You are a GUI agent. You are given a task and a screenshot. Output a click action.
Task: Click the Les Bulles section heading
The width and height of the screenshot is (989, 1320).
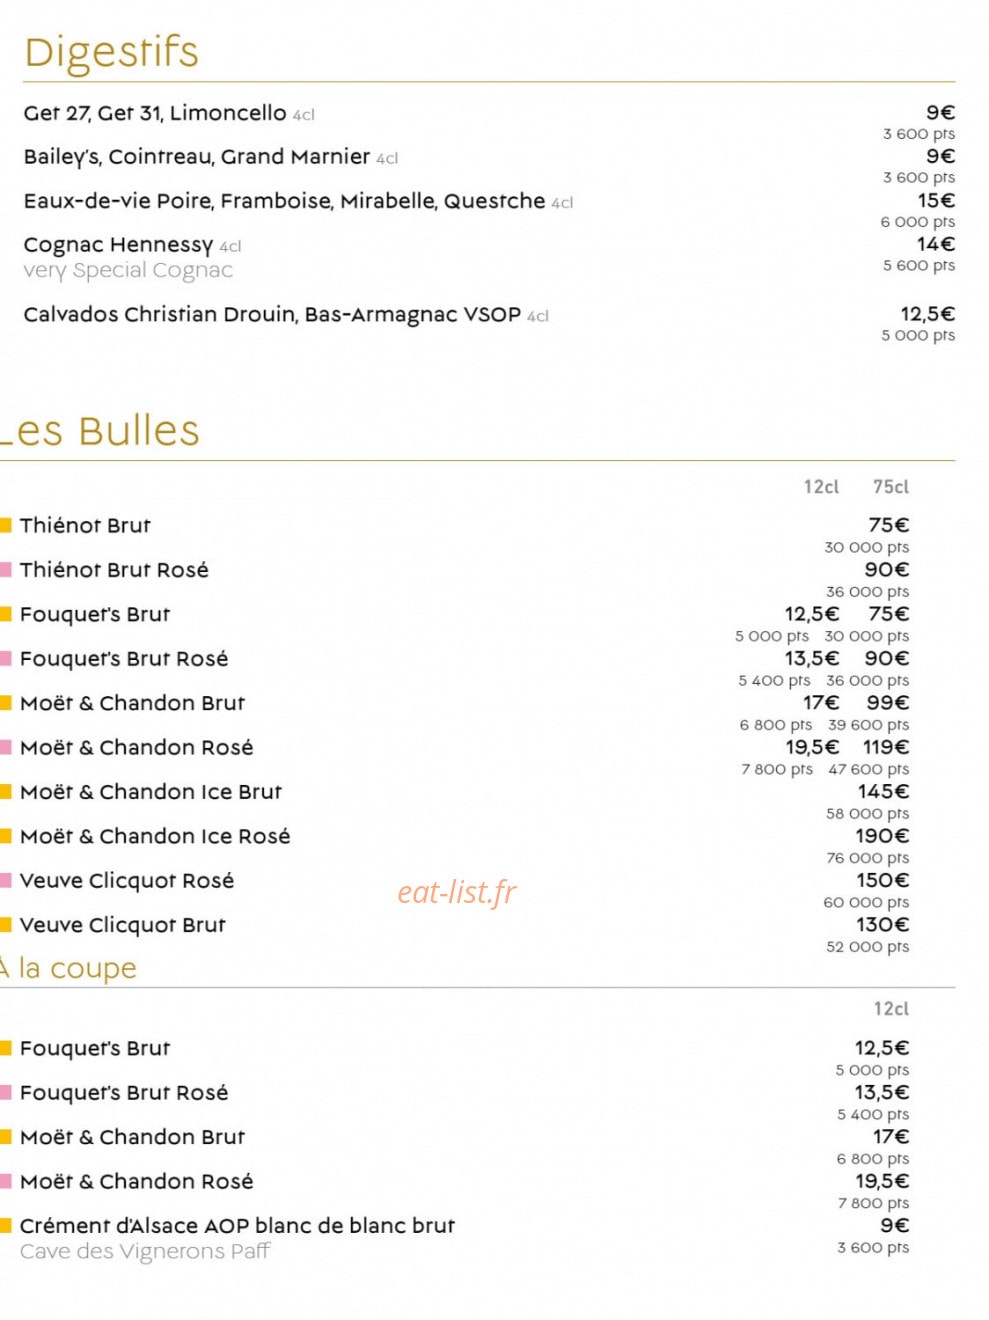coord(100,431)
